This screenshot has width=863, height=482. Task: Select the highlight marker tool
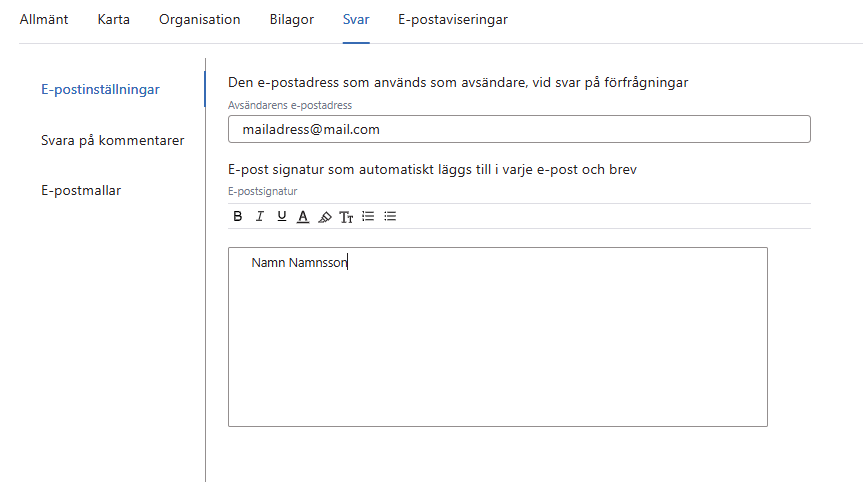click(324, 216)
